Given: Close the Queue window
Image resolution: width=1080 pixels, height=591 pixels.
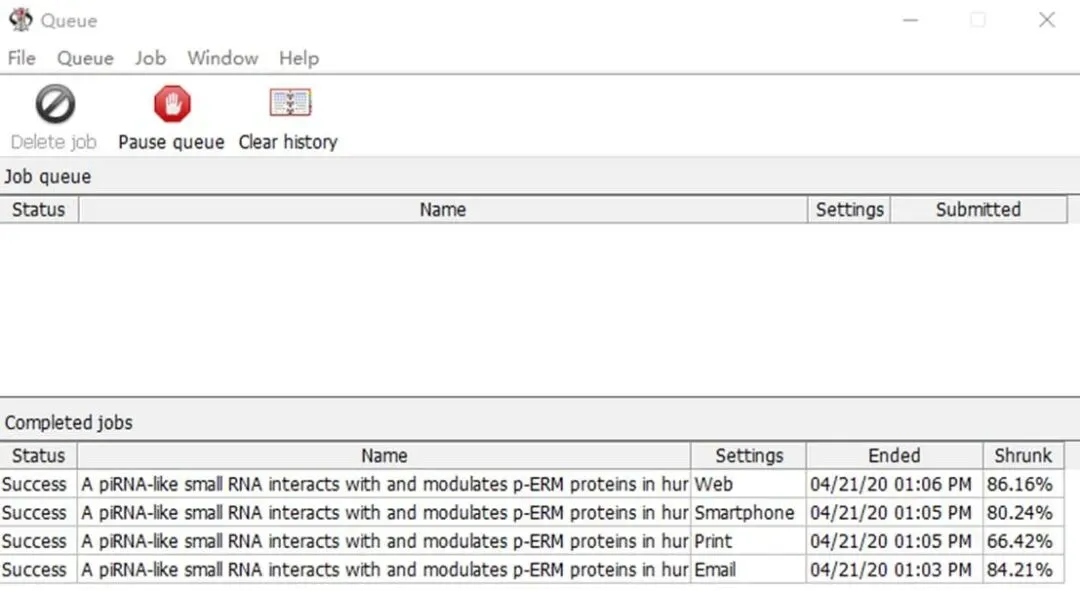Looking at the screenshot, I should coord(1046,20).
